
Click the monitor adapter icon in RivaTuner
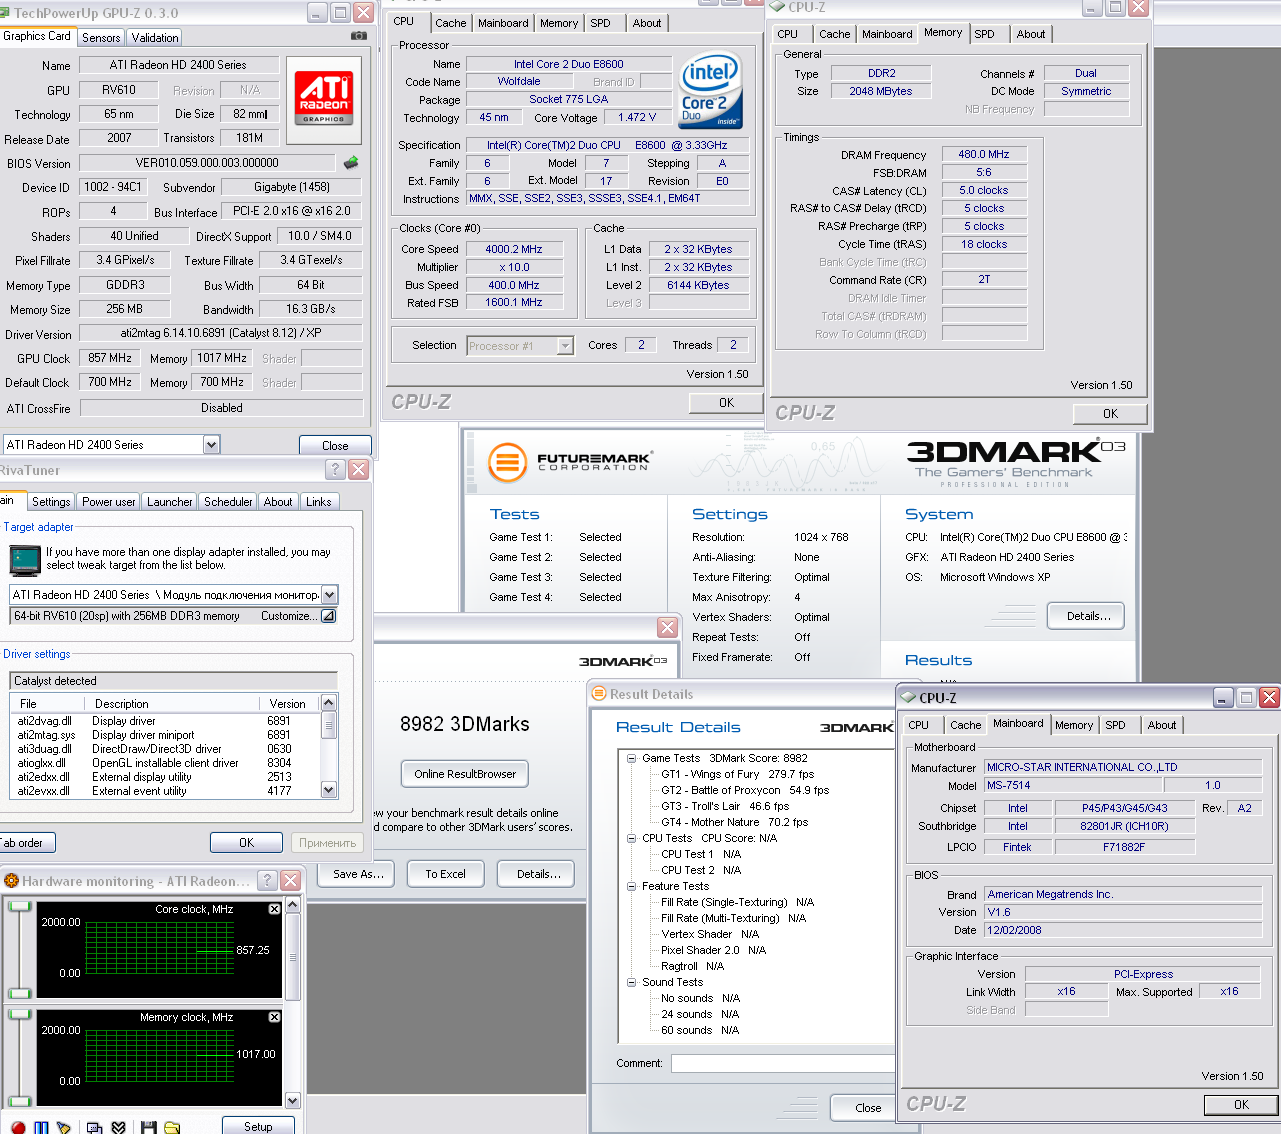(24, 560)
